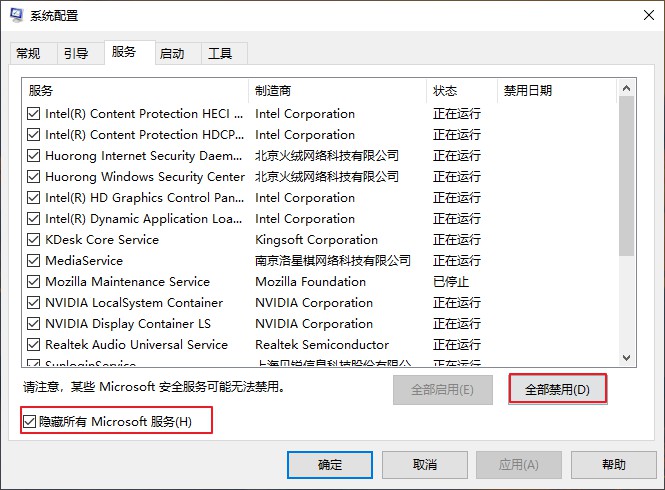This screenshot has width=665, height=490.
Task: Uncheck Huorong Internet Security Daemon service
Action: (x=34, y=156)
